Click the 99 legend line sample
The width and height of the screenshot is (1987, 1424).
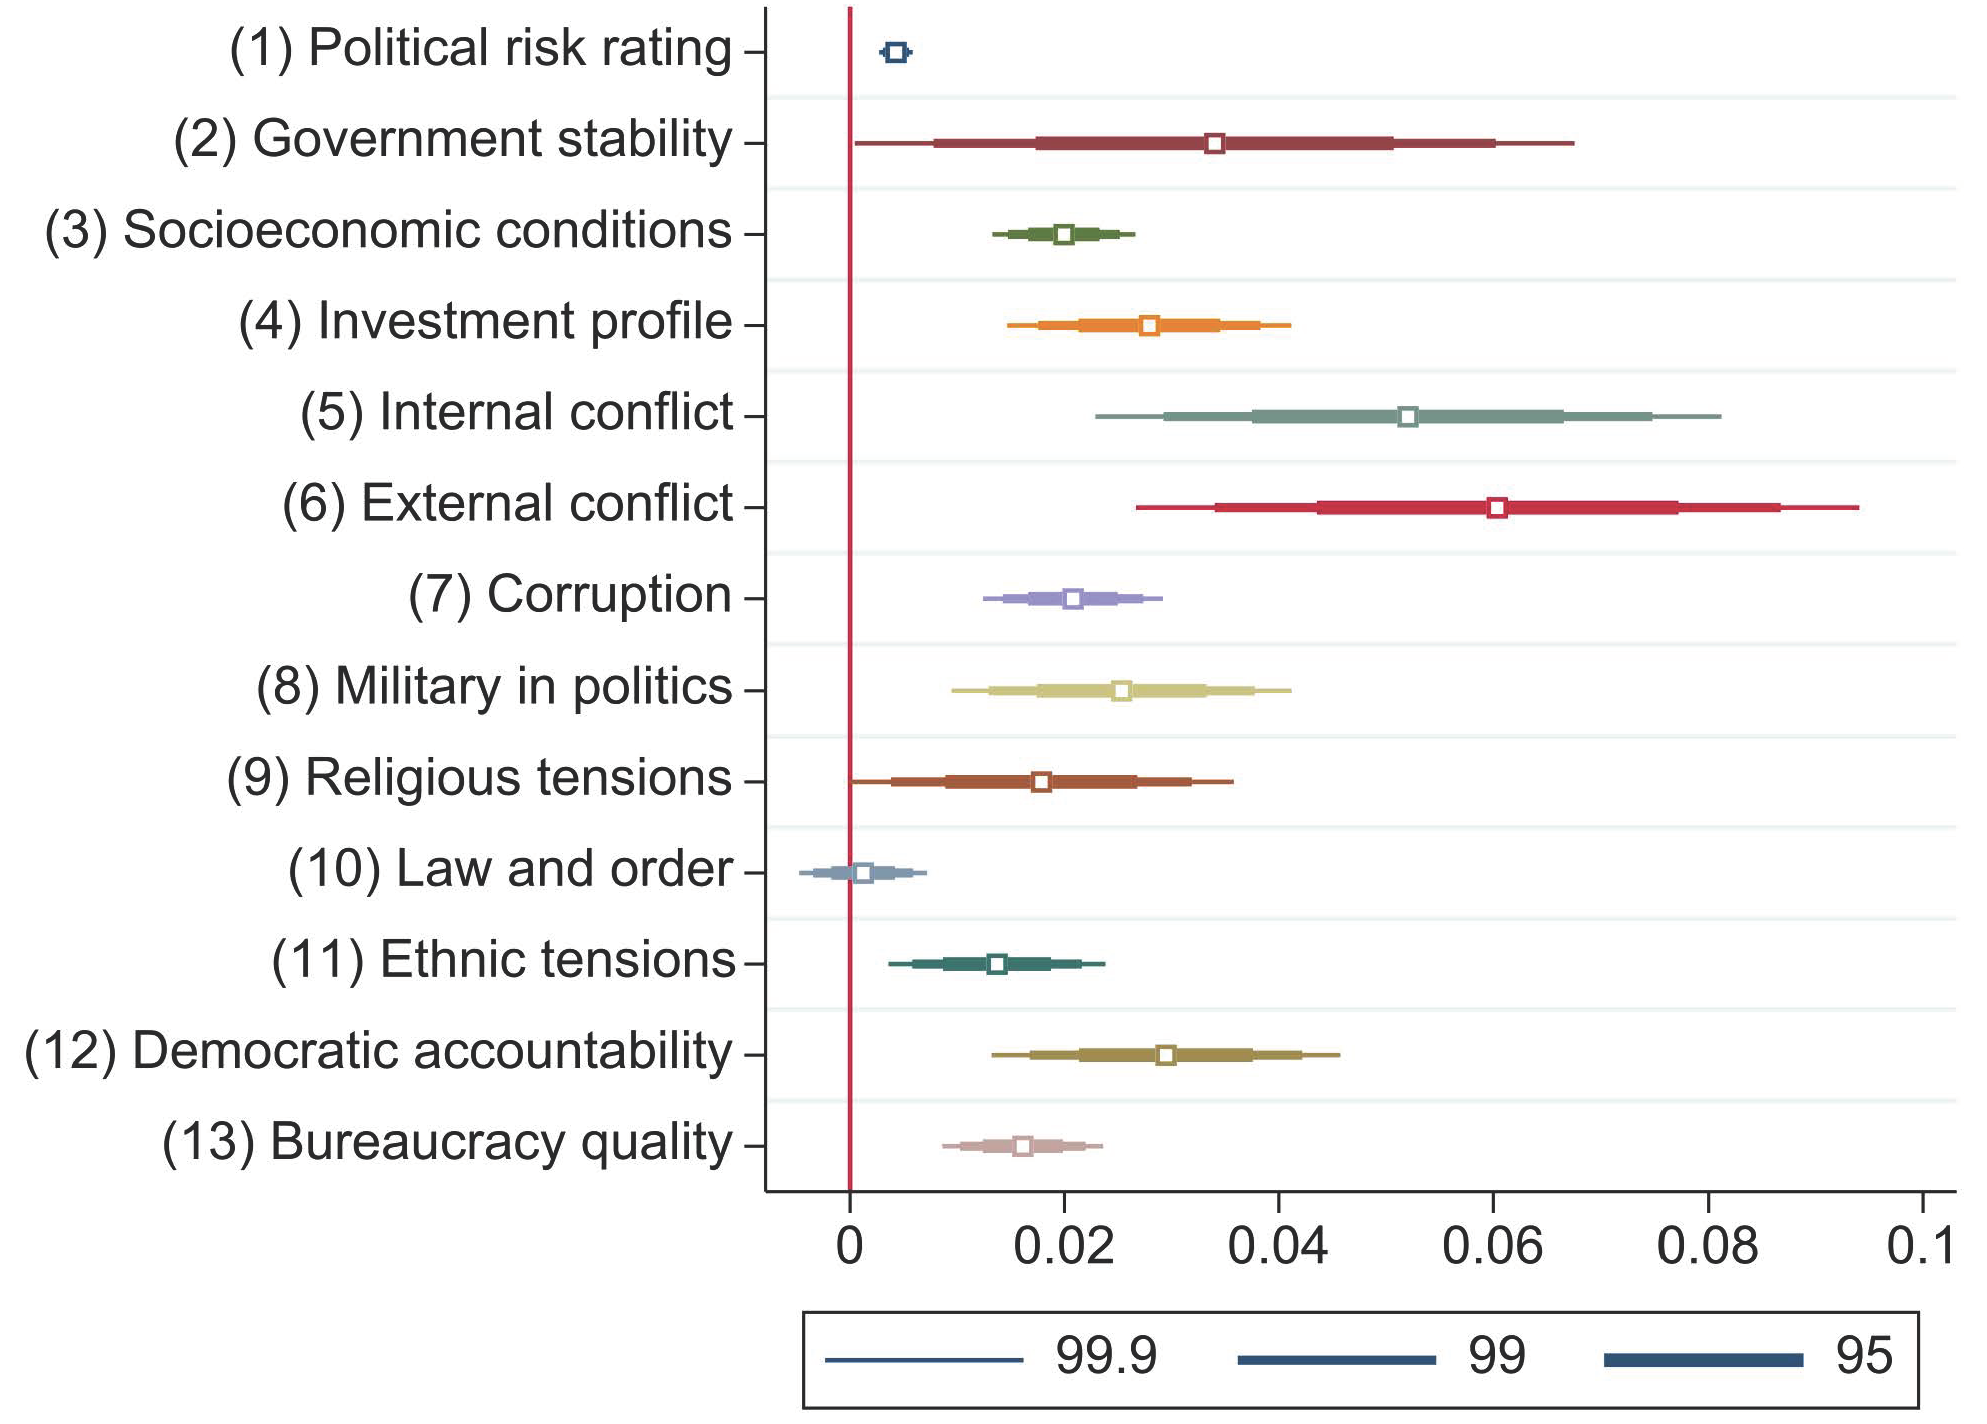(x=1336, y=1360)
